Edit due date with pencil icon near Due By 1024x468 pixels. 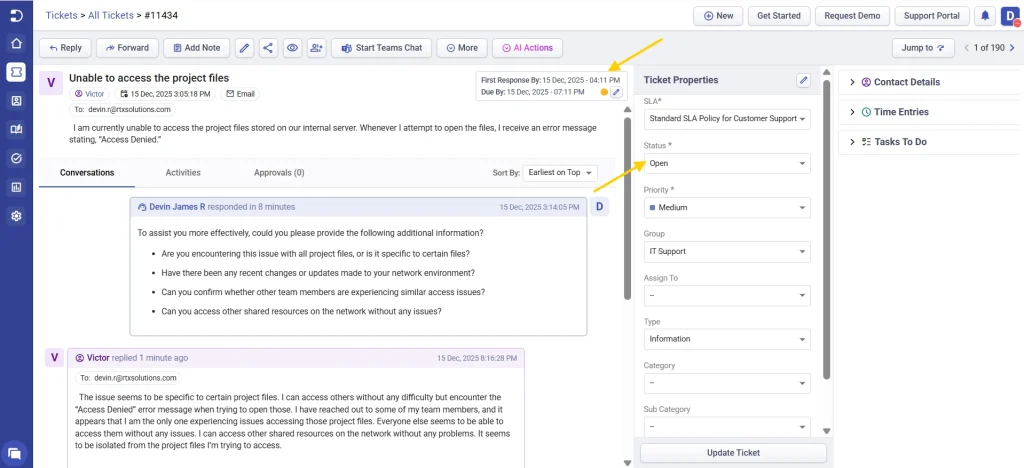pyautogui.click(x=616, y=92)
